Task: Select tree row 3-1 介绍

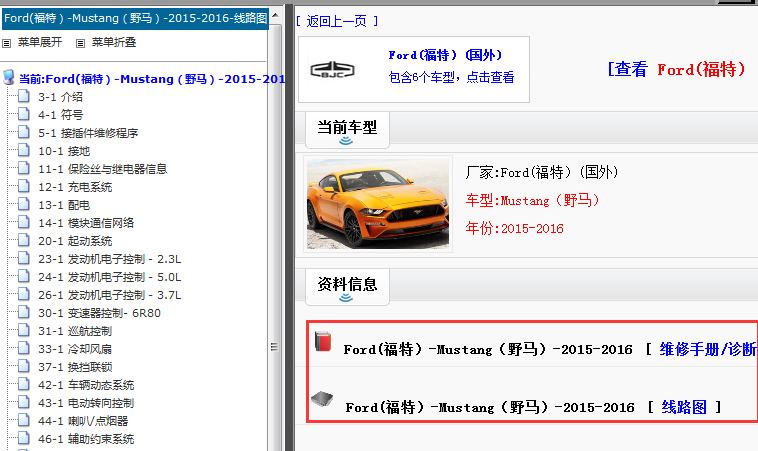Action: pos(60,97)
